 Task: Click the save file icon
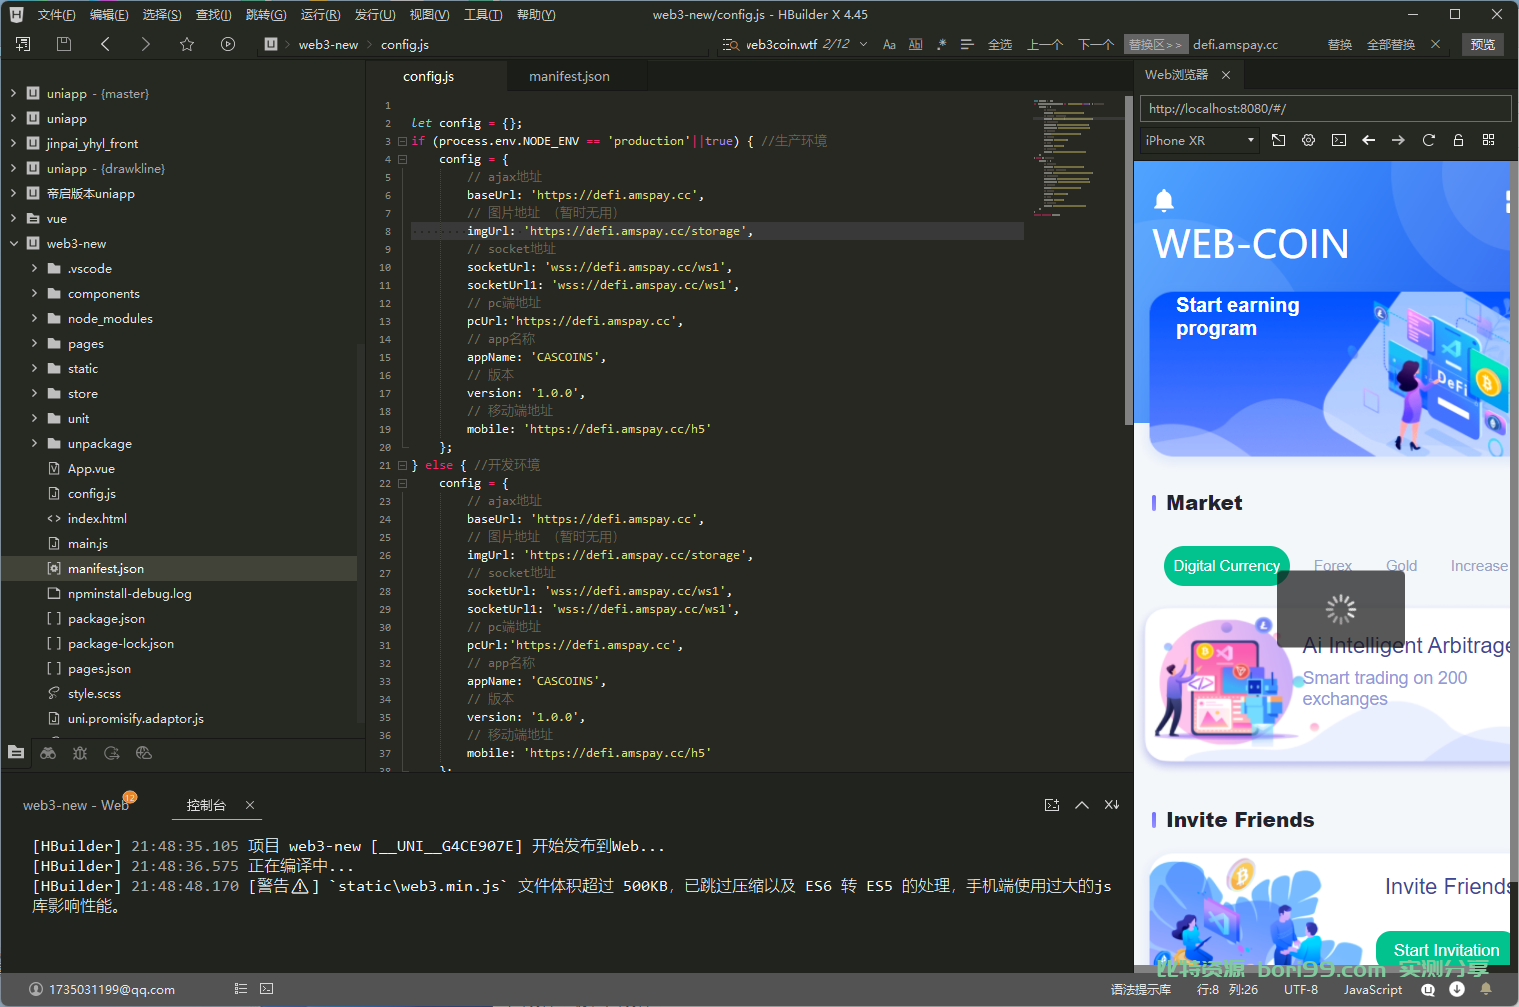(x=64, y=44)
